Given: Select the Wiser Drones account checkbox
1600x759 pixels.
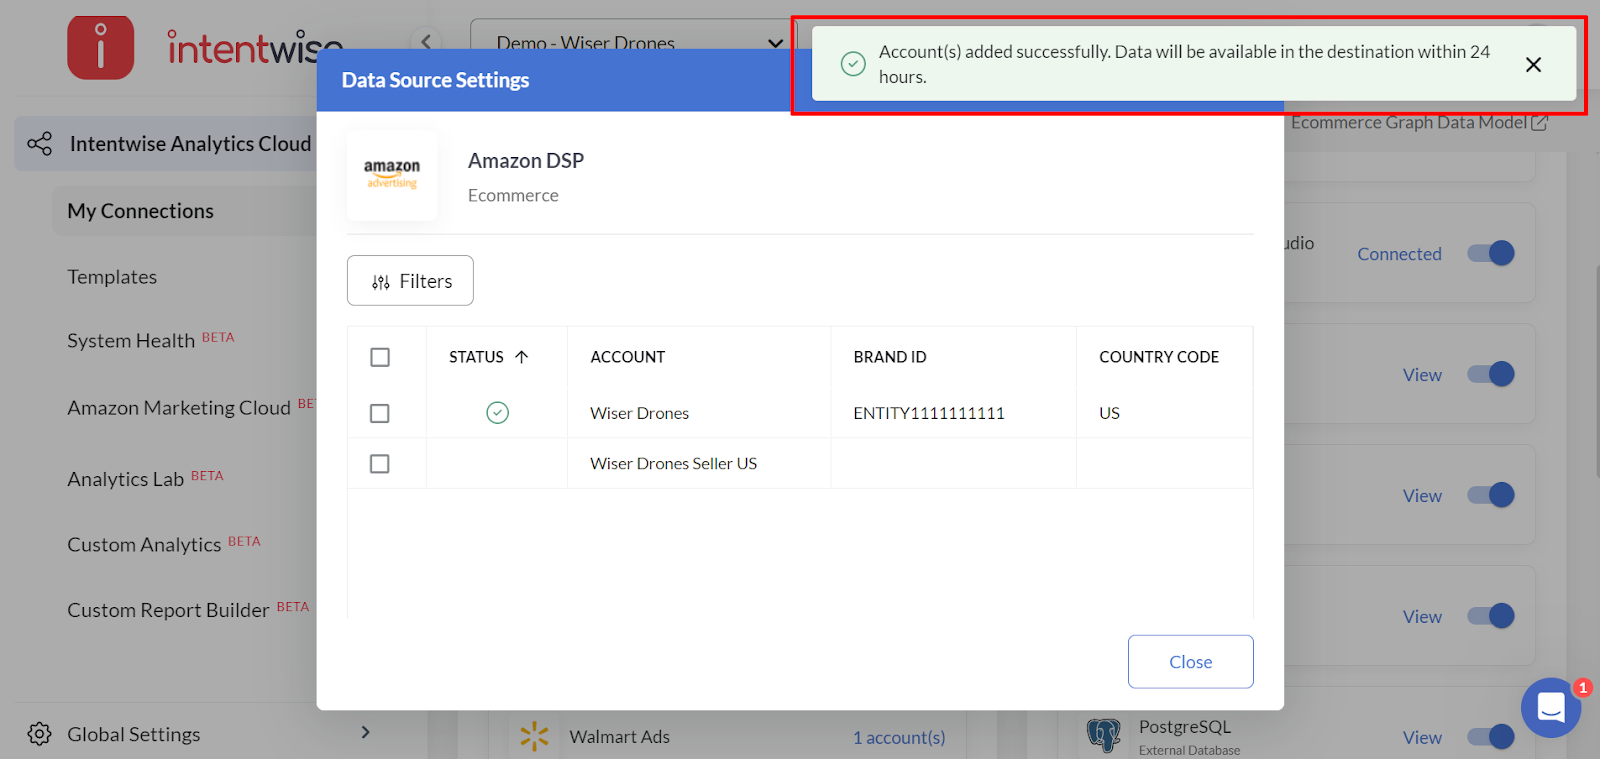Looking at the screenshot, I should pyautogui.click(x=380, y=413).
